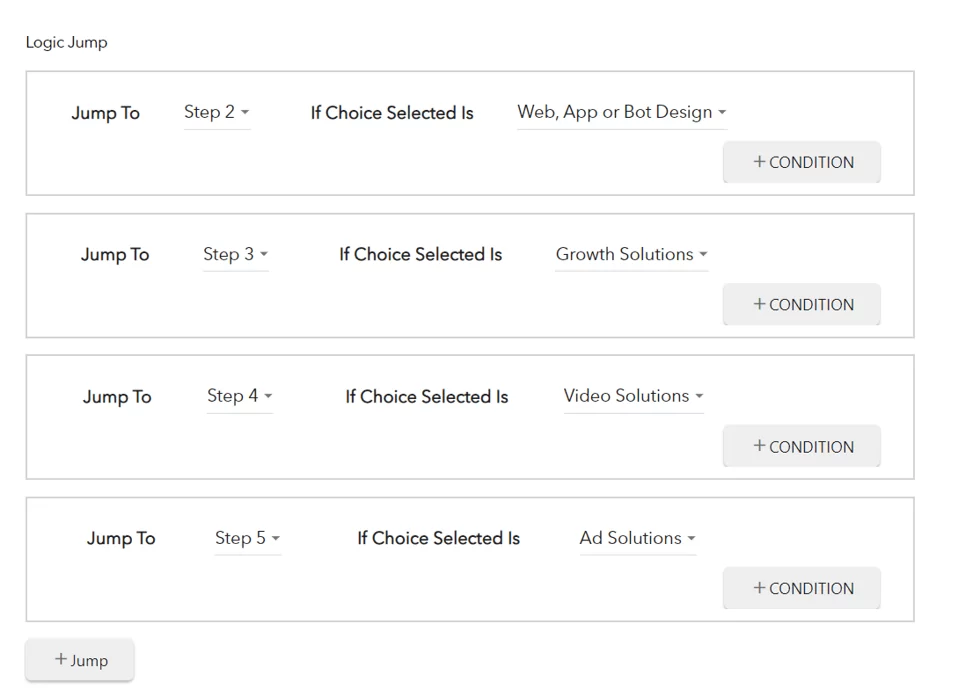Screen dimensions: 980x700
Task: Expand the 'Video Solutions' choice selector
Action: click(x=633, y=396)
